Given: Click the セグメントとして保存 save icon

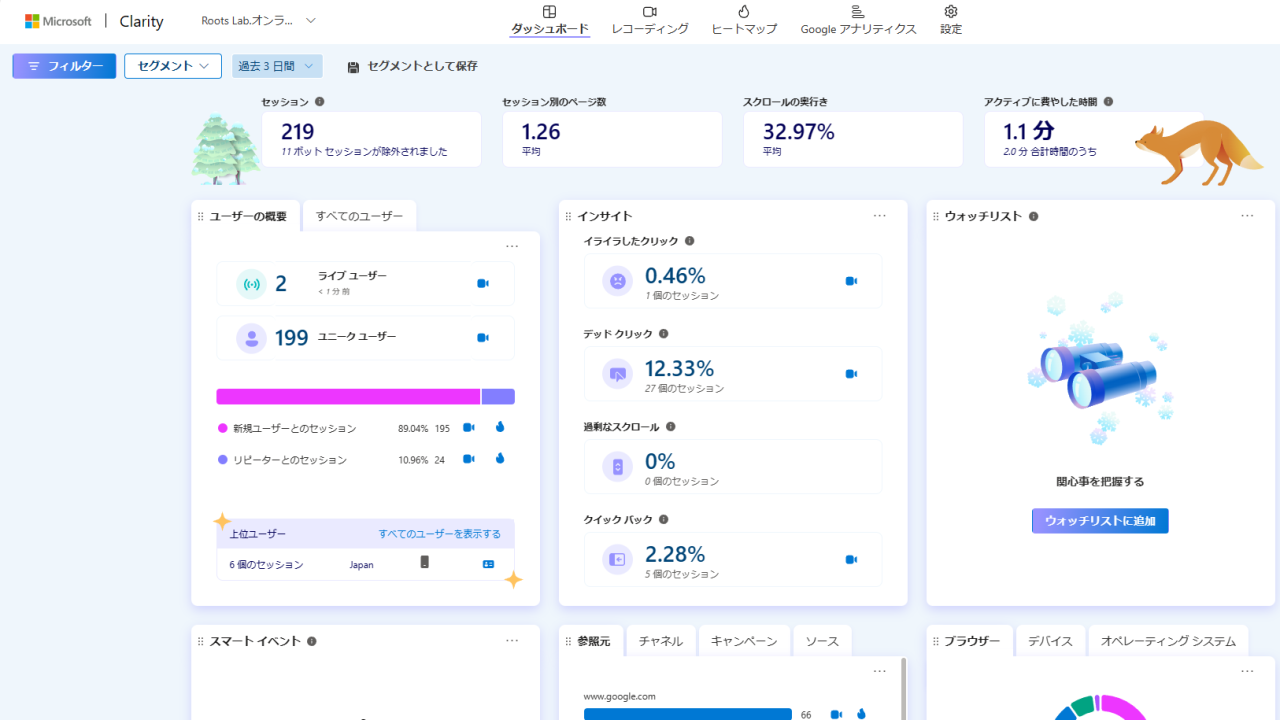Looking at the screenshot, I should click(353, 67).
